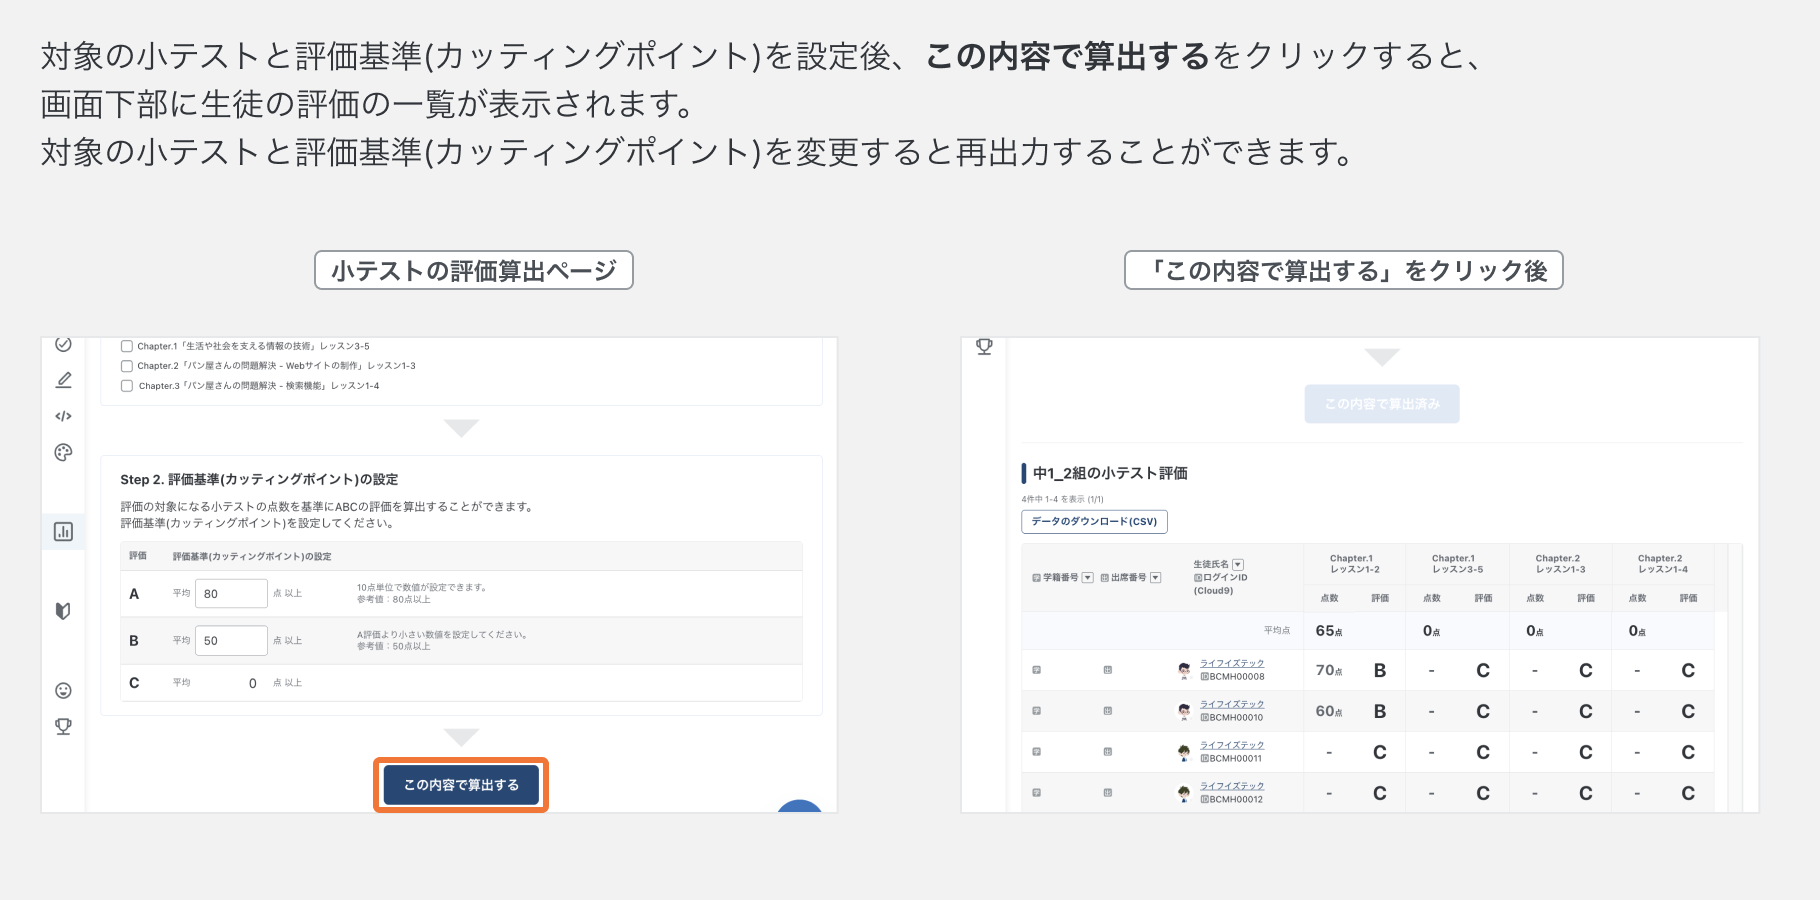The height and width of the screenshot is (900, 1820).
Task: Open the 出席番号 sort dropdown
Action: (x=1156, y=577)
